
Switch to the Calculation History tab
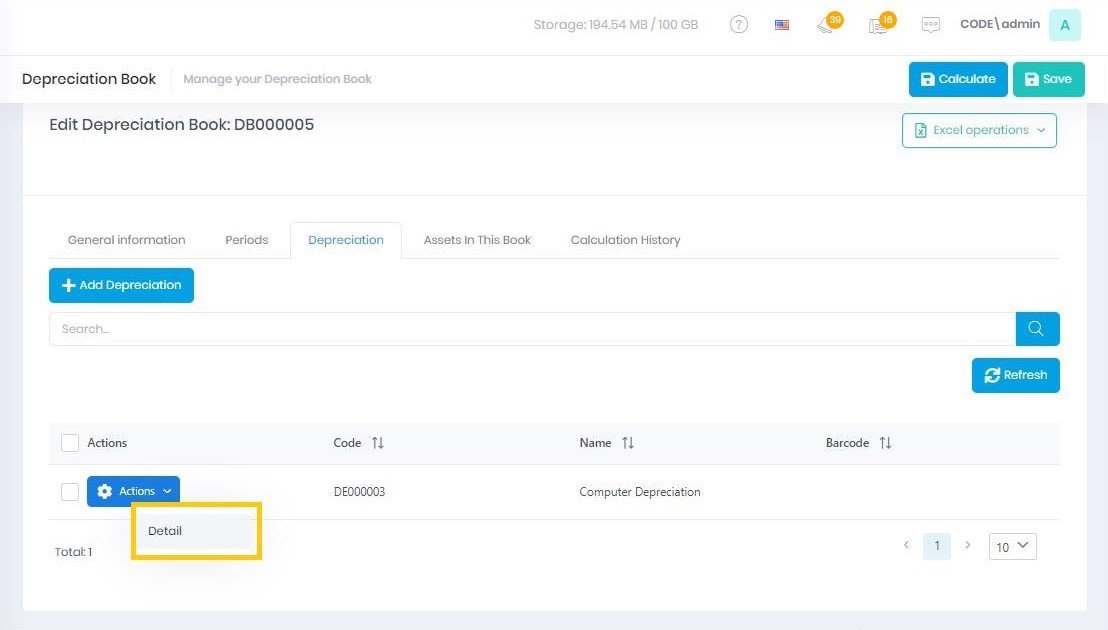(625, 240)
